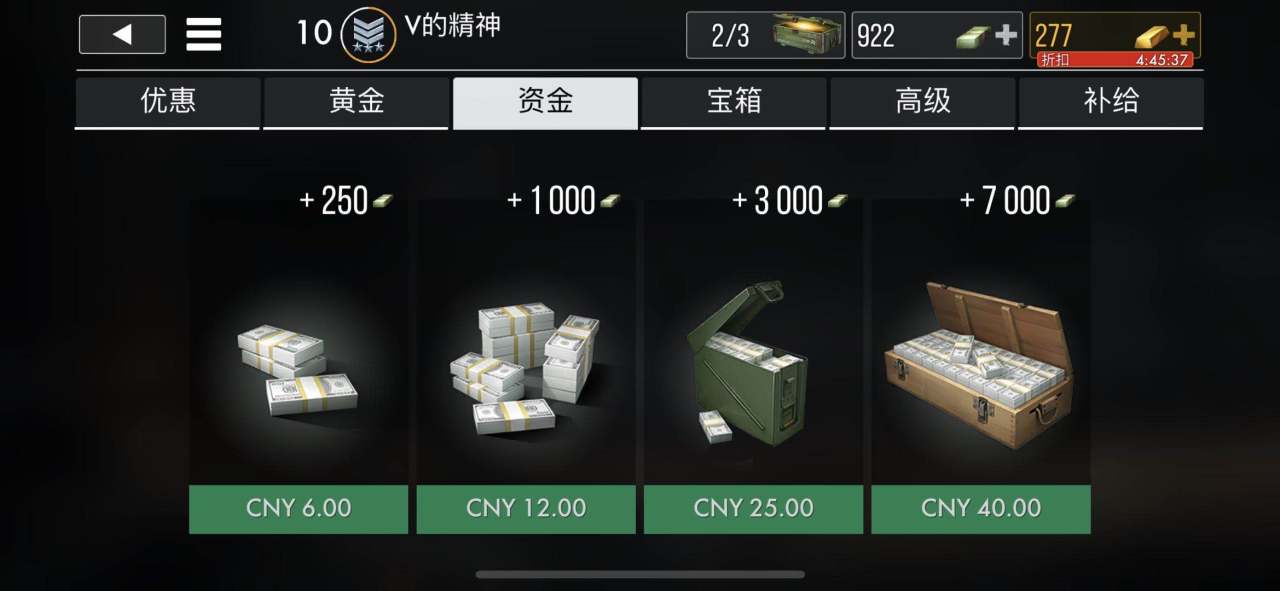
Task: Switch to the 黄金 tab
Action: coord(356,102)
